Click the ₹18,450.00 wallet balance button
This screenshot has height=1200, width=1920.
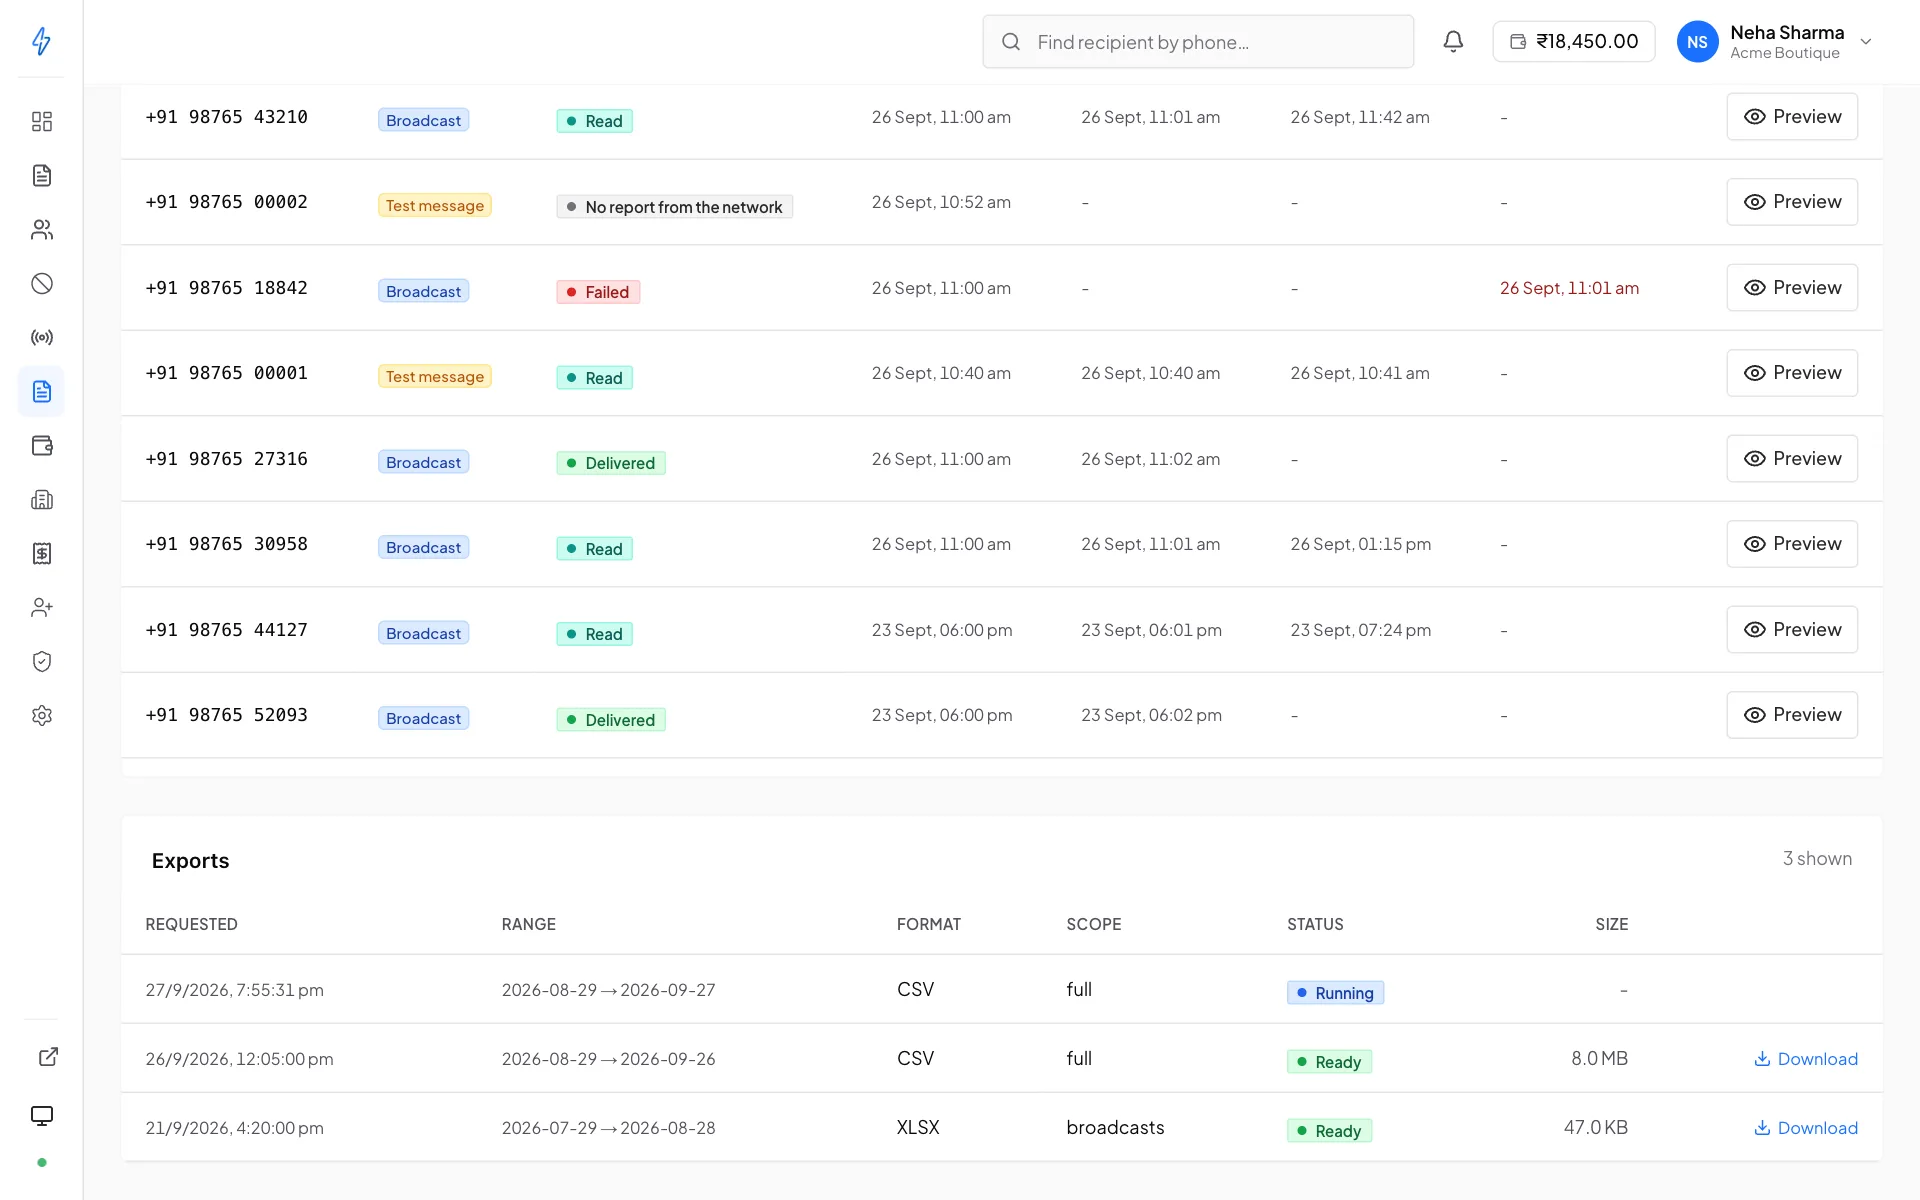coord(1574,42)
